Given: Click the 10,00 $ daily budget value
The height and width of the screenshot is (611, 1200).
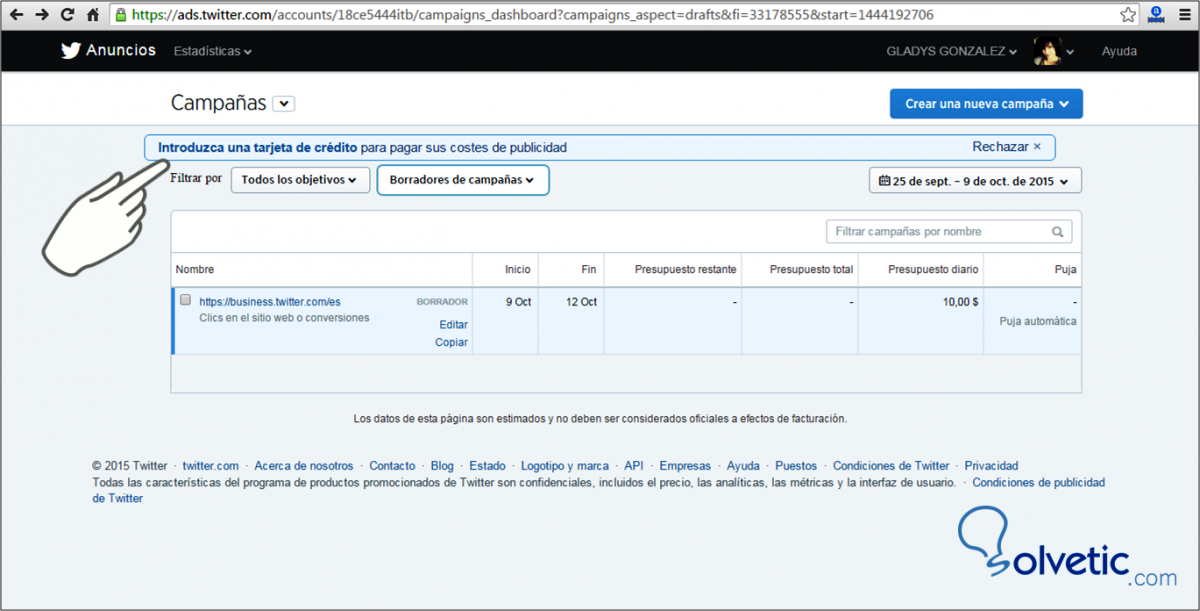Looking at the screenshot, I should click(960, 301).
